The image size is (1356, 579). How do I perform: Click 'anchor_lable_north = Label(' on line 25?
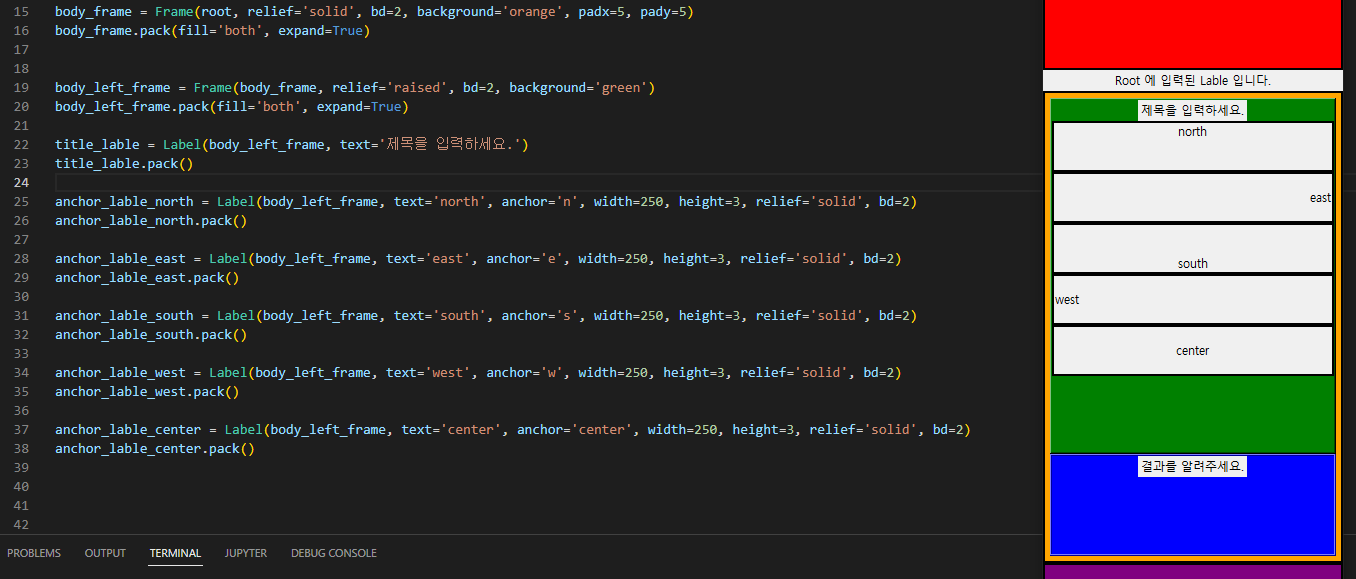[159, 201]
